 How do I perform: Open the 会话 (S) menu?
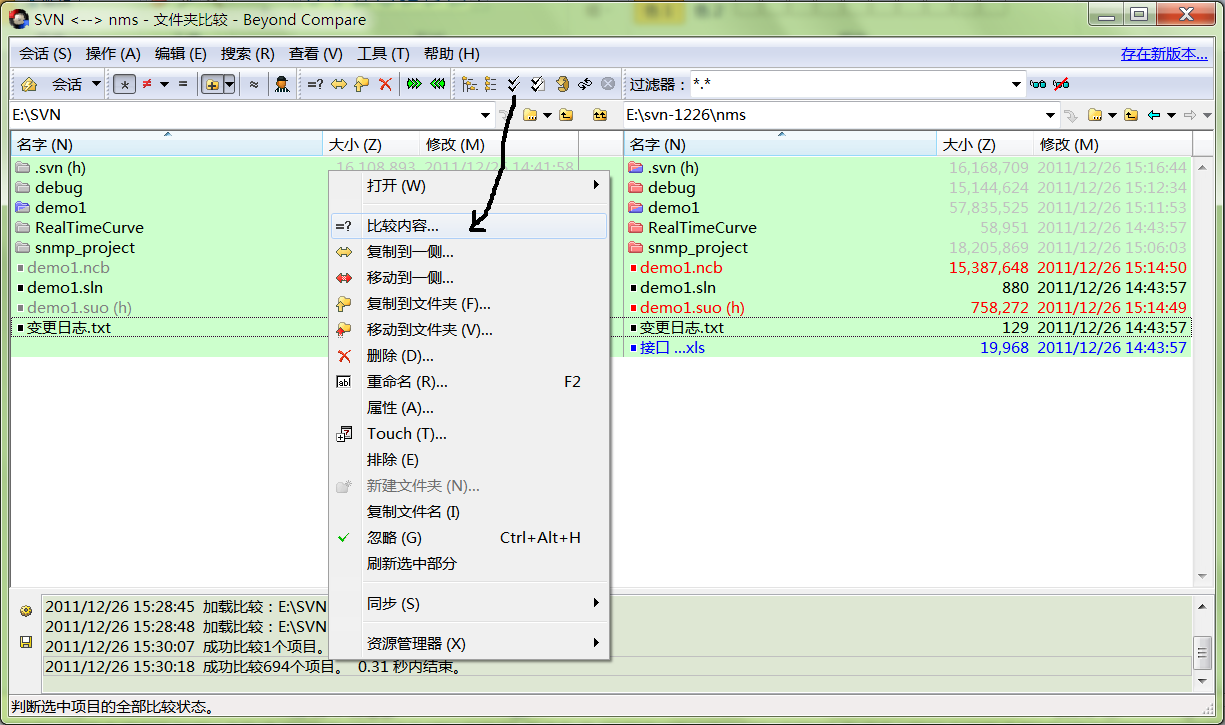tap(45, 54)
